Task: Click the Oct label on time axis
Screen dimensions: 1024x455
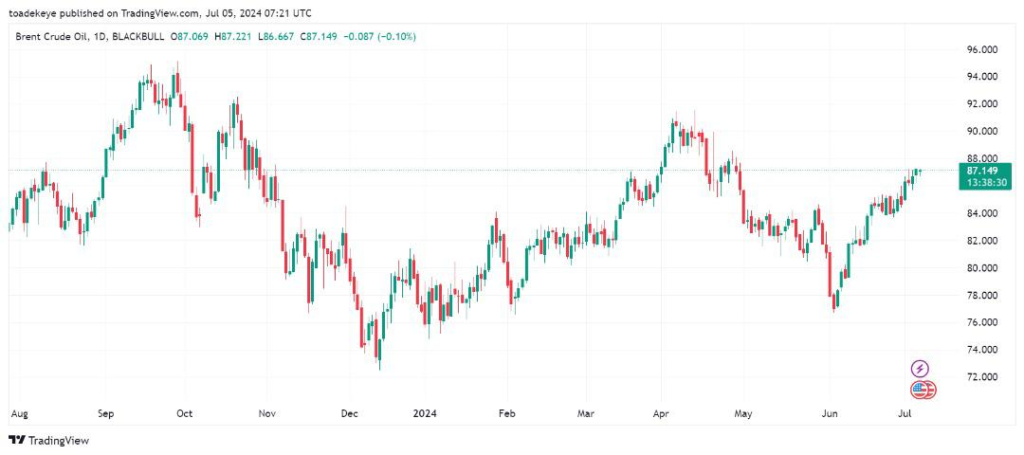Action: tap(185, 412)
